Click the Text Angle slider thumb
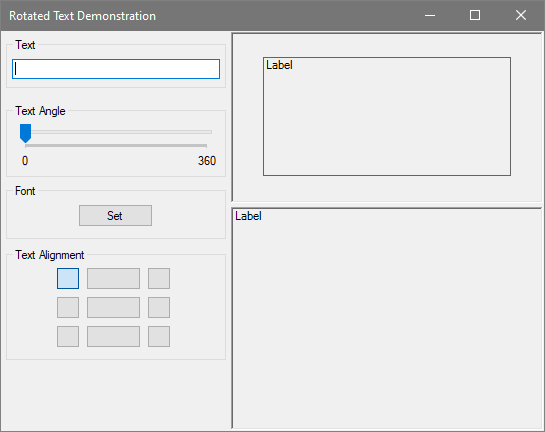The height and width of the screenshot is (432, 545). tap(25, 133)
